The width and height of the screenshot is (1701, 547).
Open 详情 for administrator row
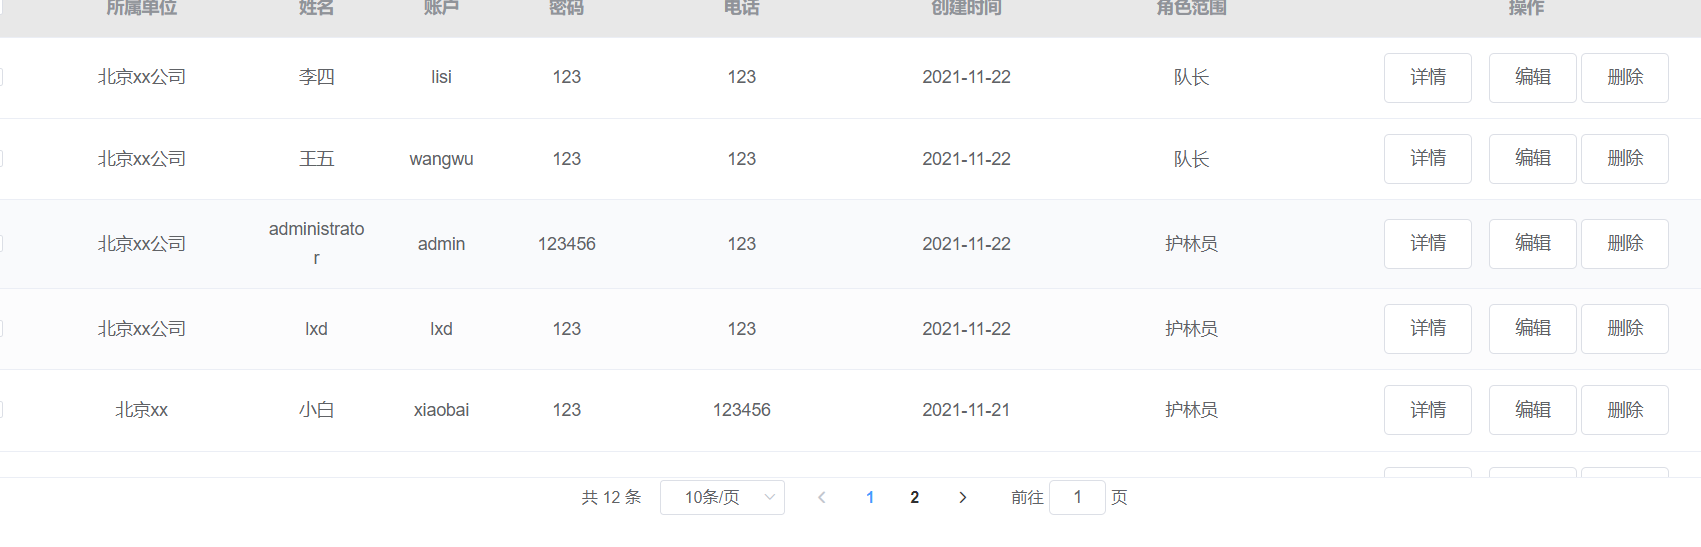click(1428, 244)
